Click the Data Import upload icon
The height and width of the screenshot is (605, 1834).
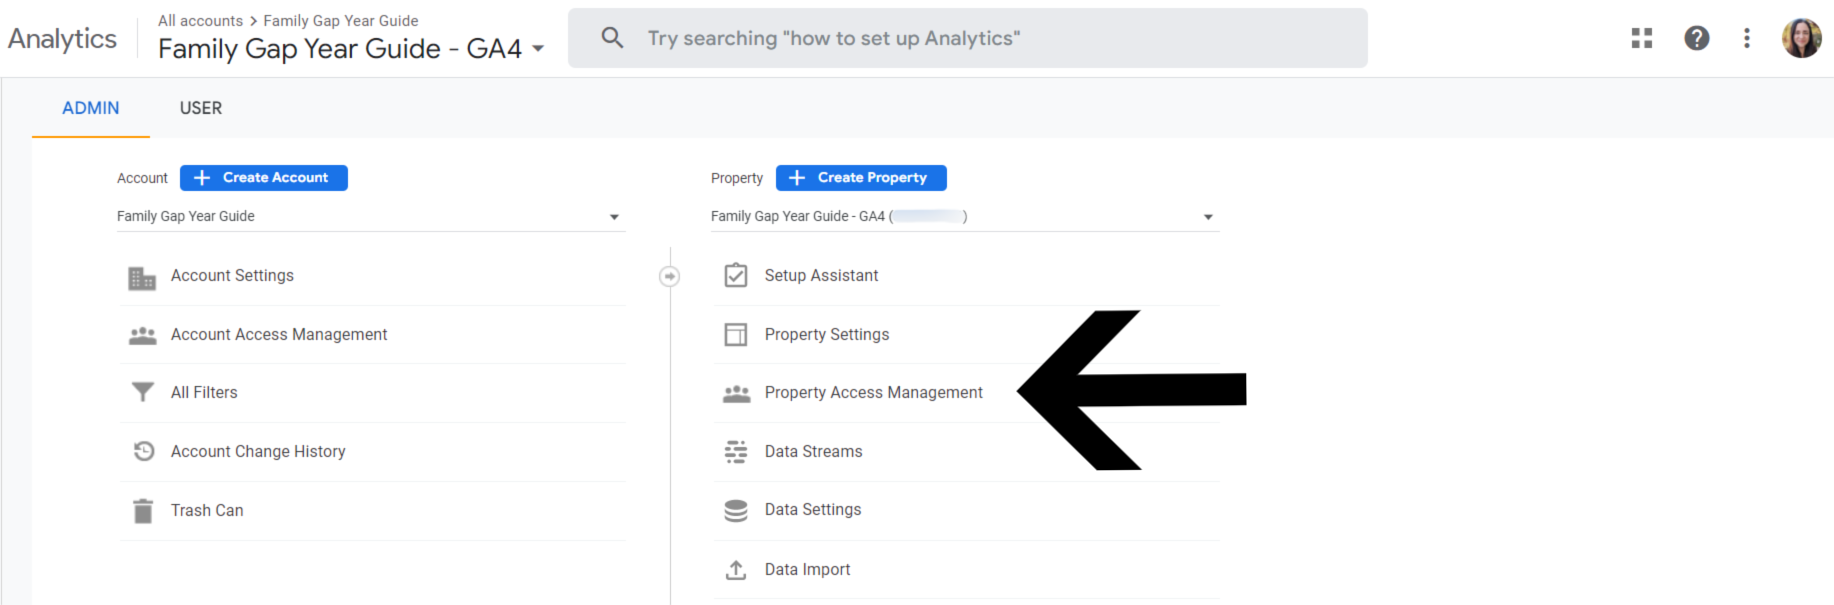tap(736, 570)
